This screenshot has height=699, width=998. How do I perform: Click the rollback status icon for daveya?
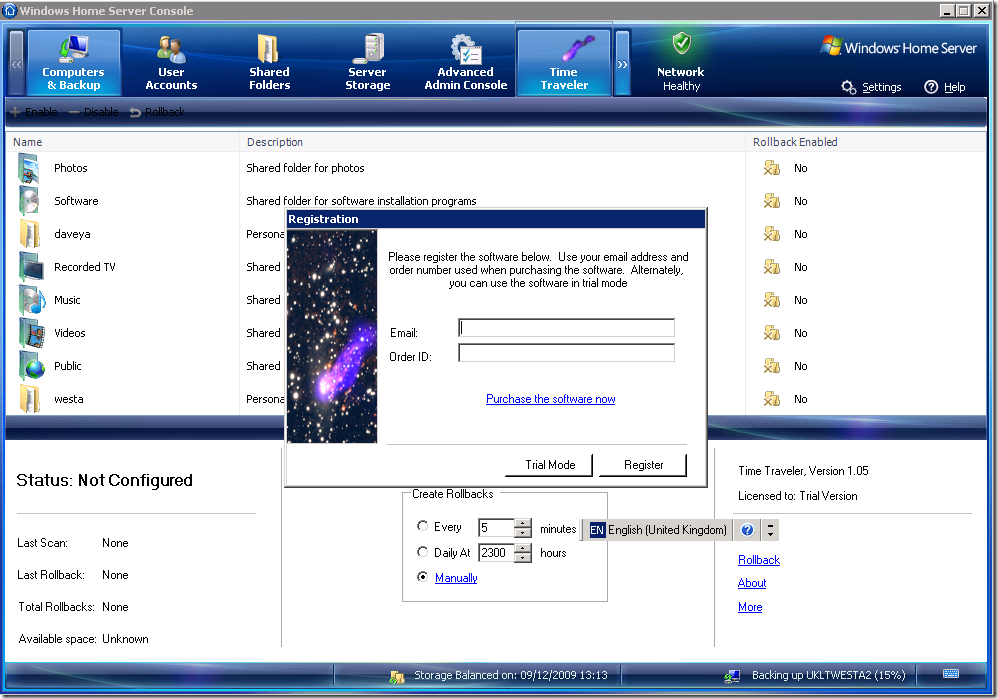(x=771, y=234)
